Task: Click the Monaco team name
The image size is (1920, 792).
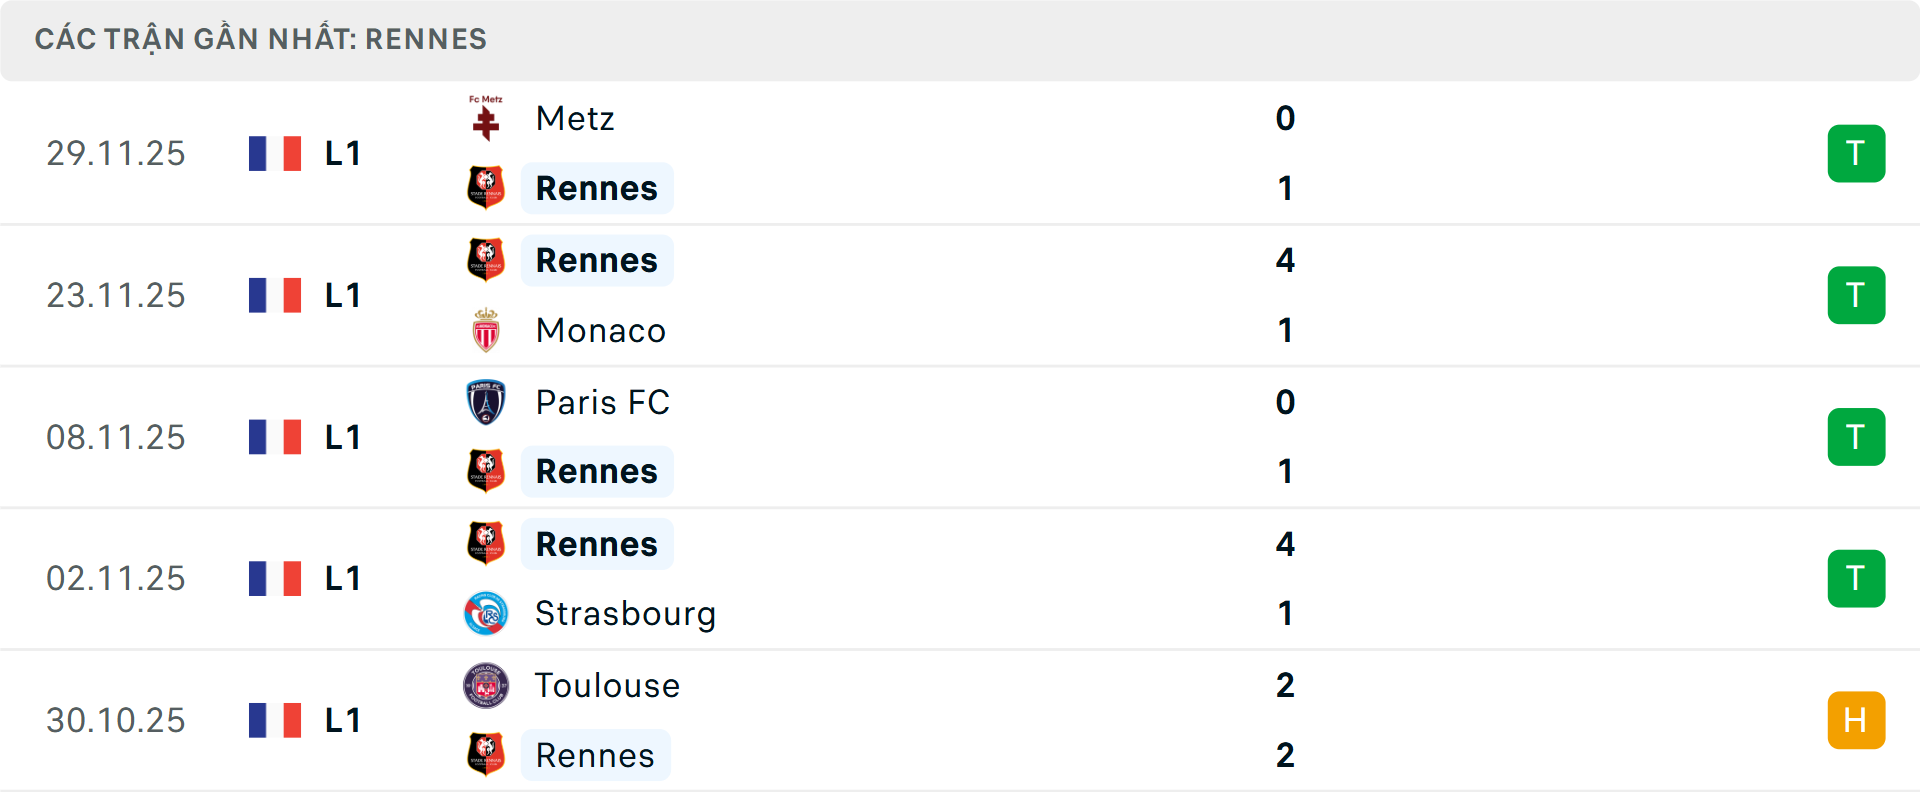Action: click(600, 330)
